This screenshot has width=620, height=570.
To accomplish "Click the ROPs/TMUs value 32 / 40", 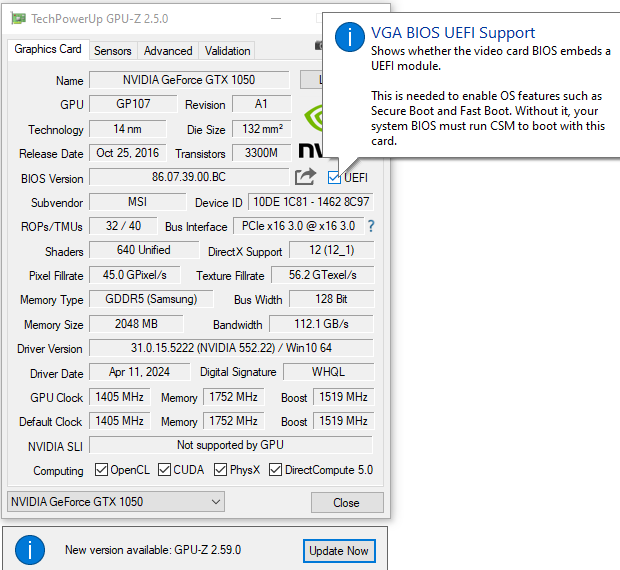I will [123, 226].
